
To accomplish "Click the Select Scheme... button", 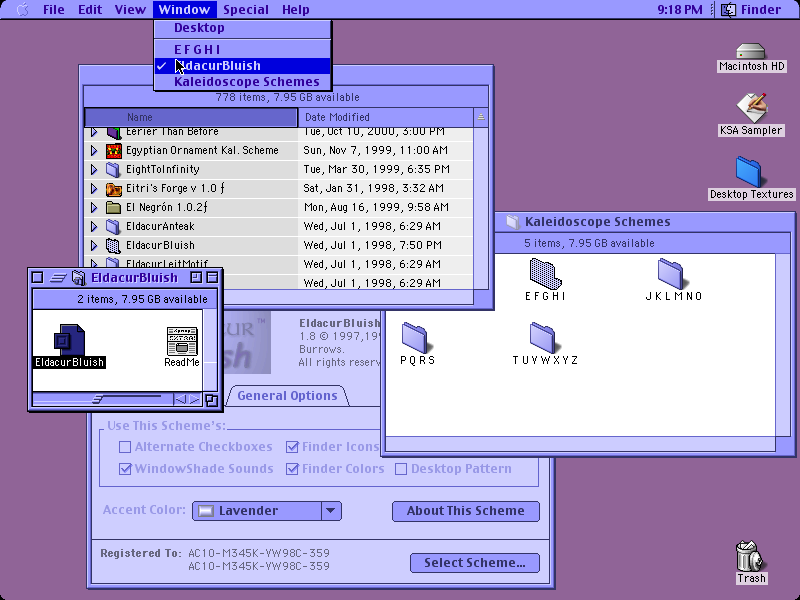I will coord(474,563).
